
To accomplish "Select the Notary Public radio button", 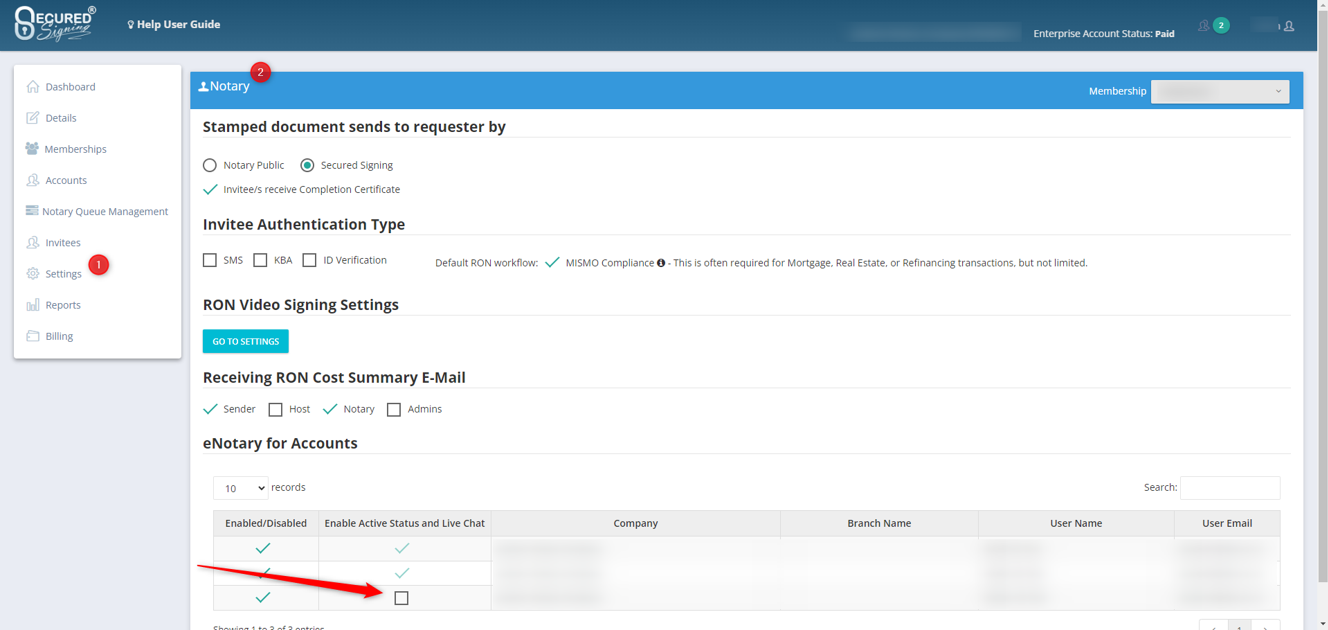I will tap(210, 165).
